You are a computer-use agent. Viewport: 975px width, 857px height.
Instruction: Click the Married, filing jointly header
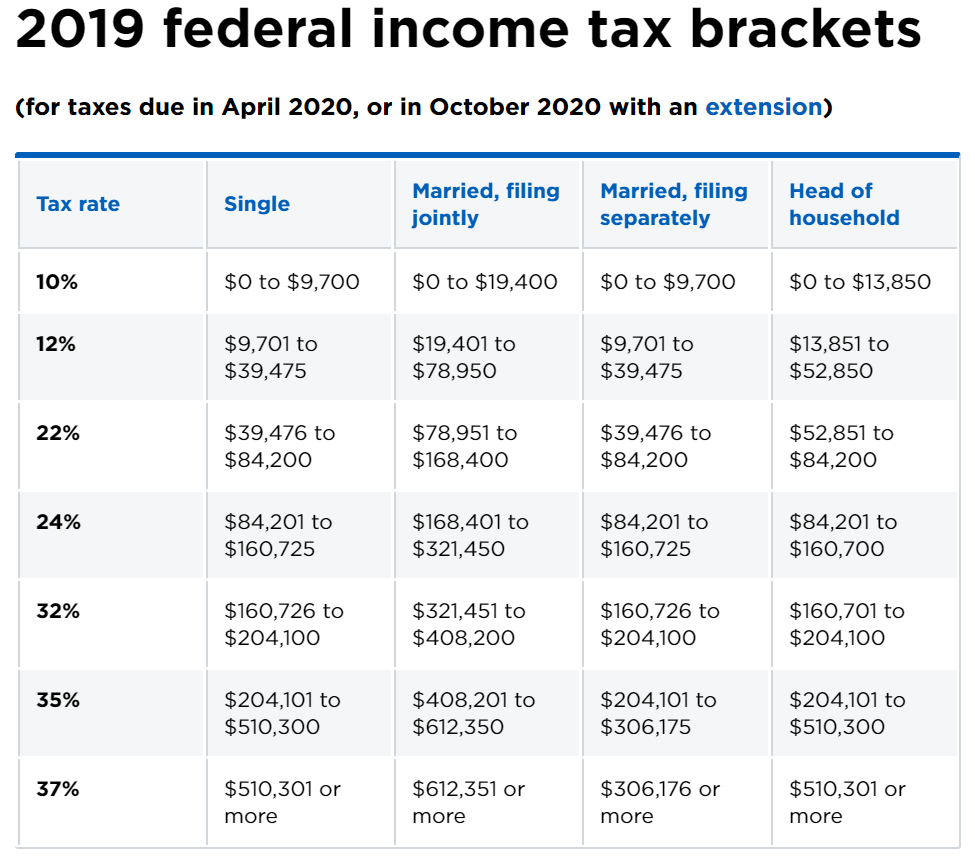pos(486,204)
